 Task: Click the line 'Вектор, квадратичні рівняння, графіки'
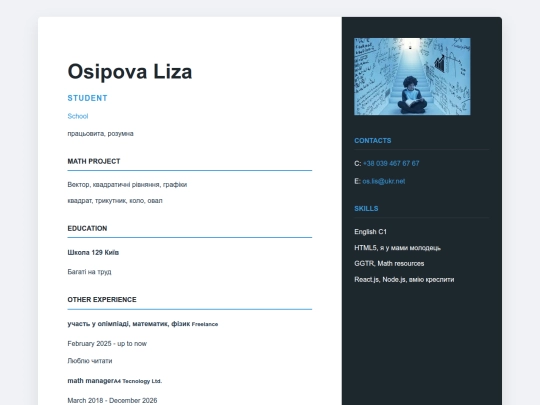(x=127, y=185)
